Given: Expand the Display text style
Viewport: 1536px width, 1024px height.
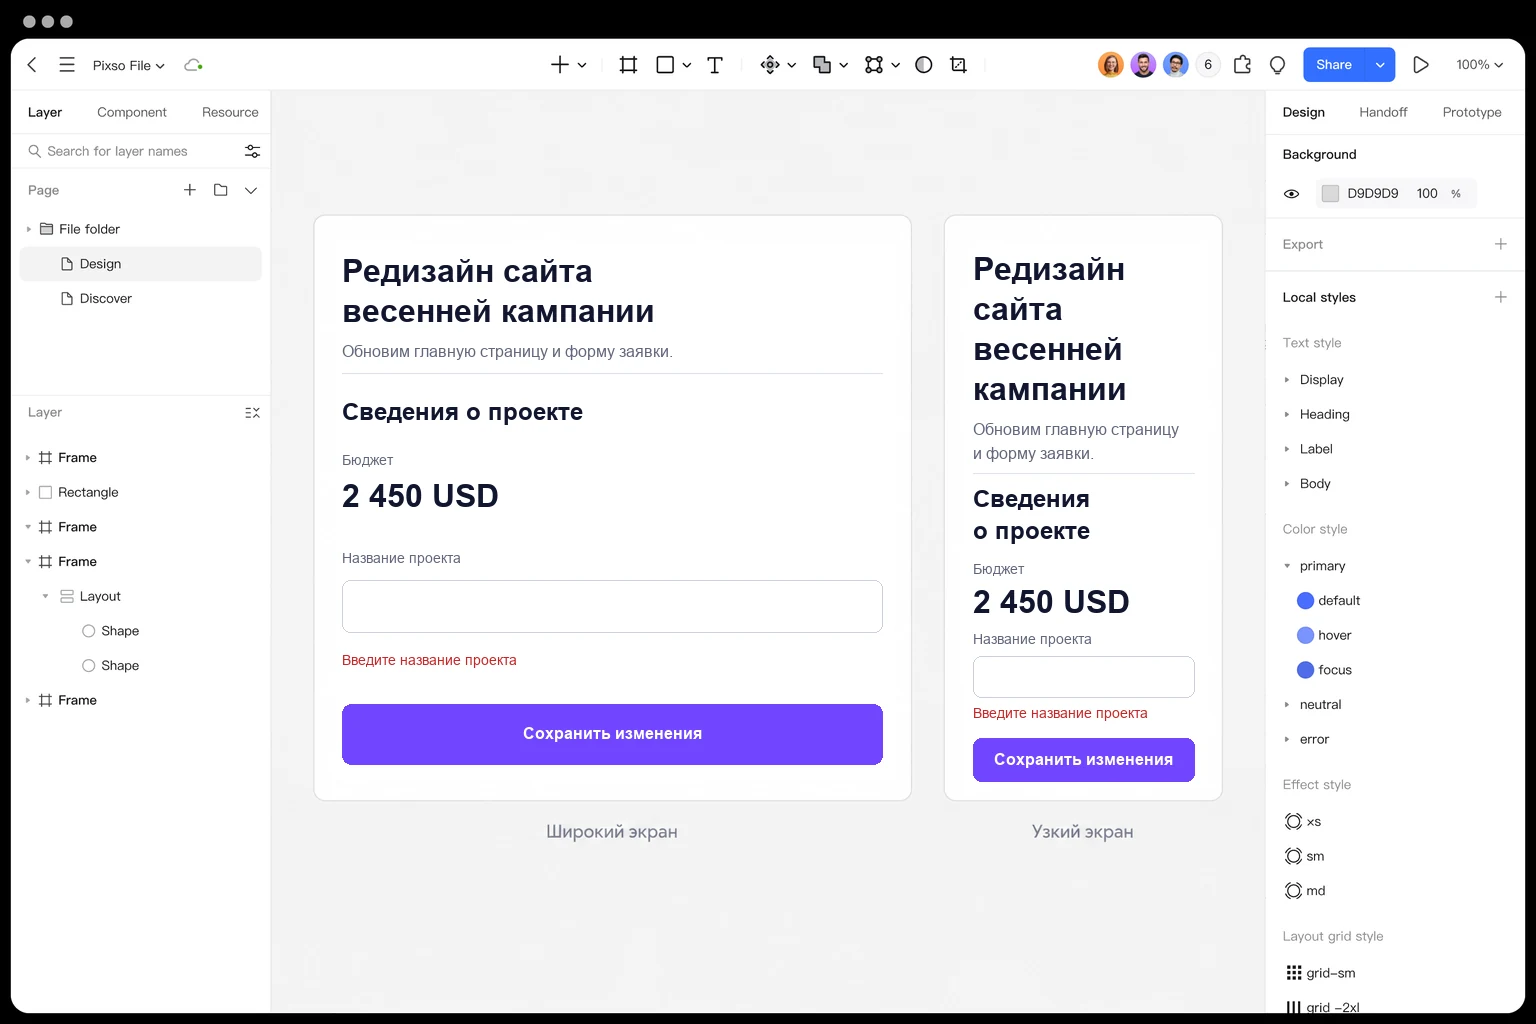Looking at the screenshot, I should [x=1287, y=380].
